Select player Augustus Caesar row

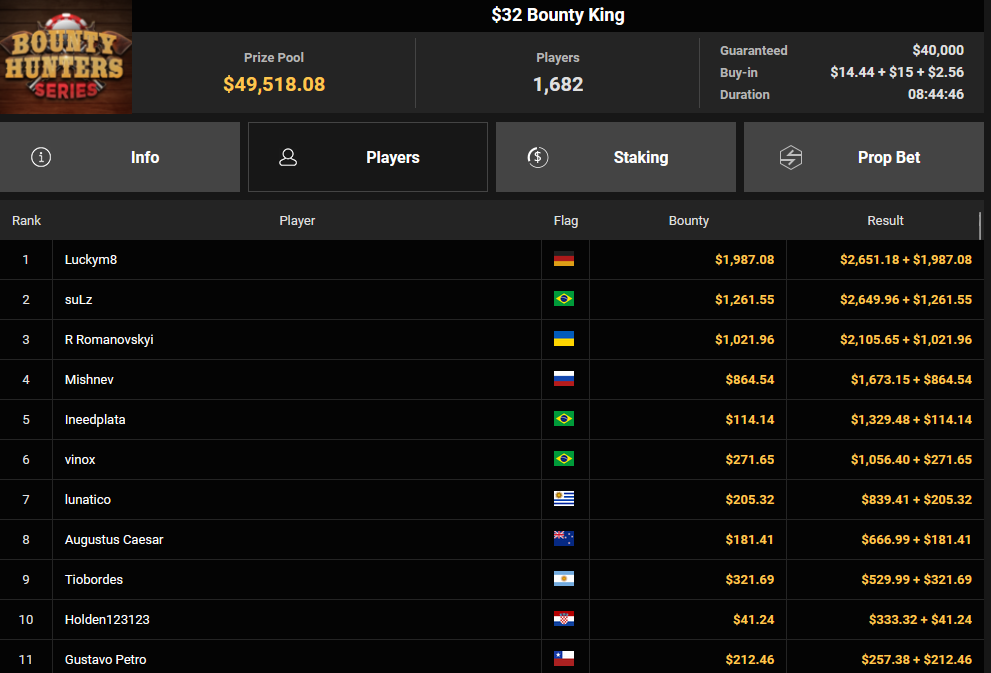pos(114,540)
